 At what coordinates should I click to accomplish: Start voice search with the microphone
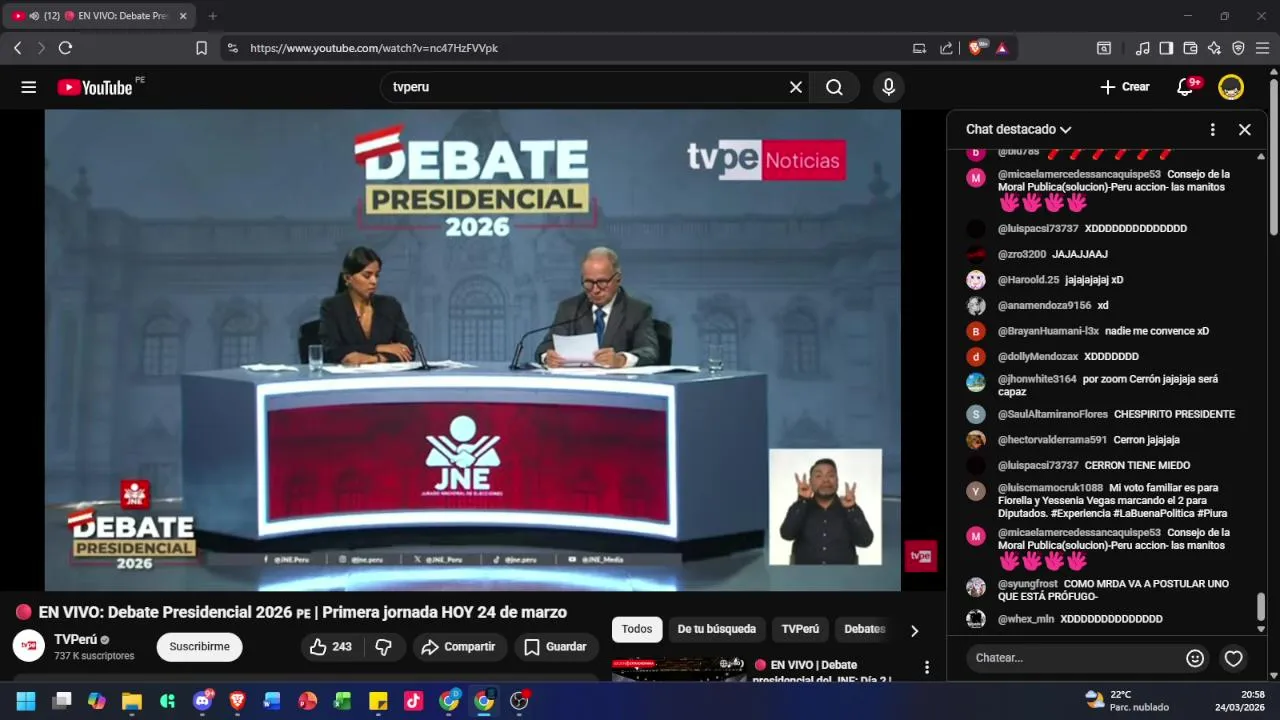pos(888,87)
